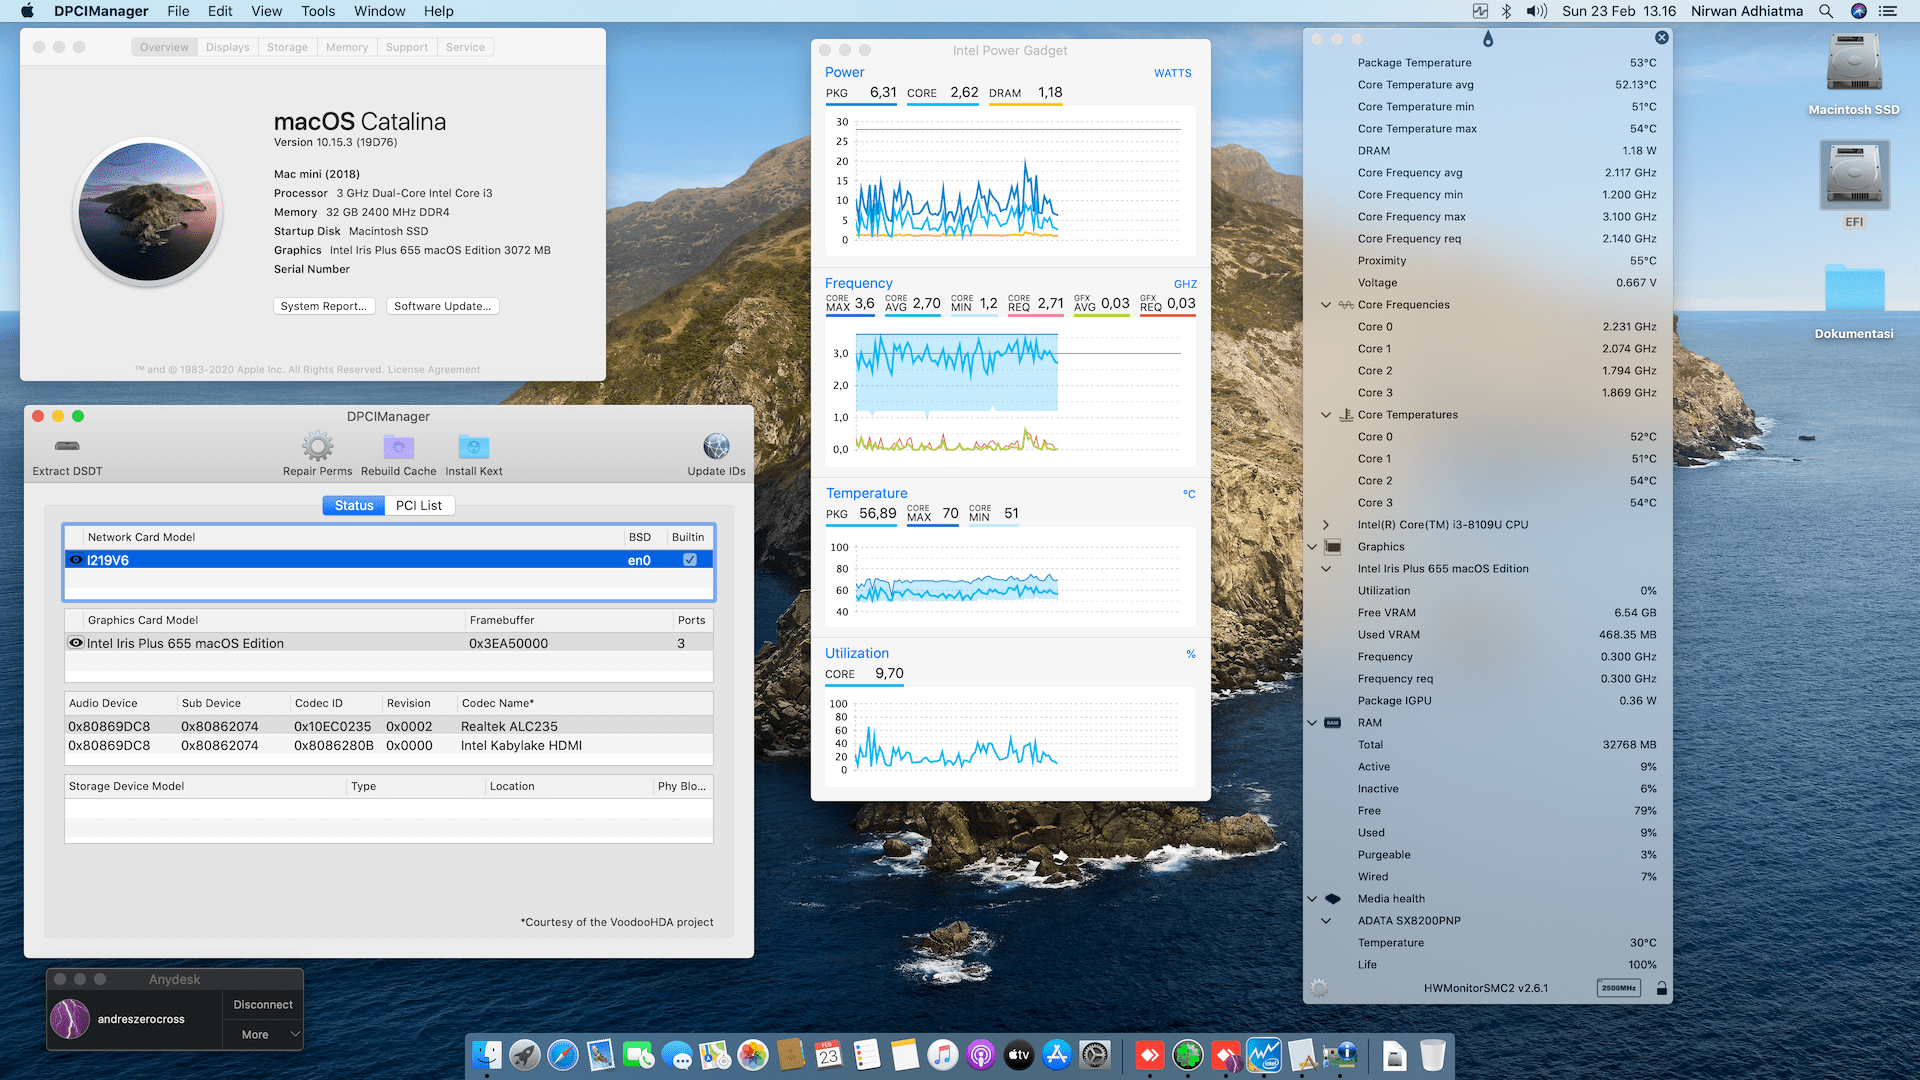1920x1080 pixels.
Task: Open the Apple menu
Action: pos(27,11)
